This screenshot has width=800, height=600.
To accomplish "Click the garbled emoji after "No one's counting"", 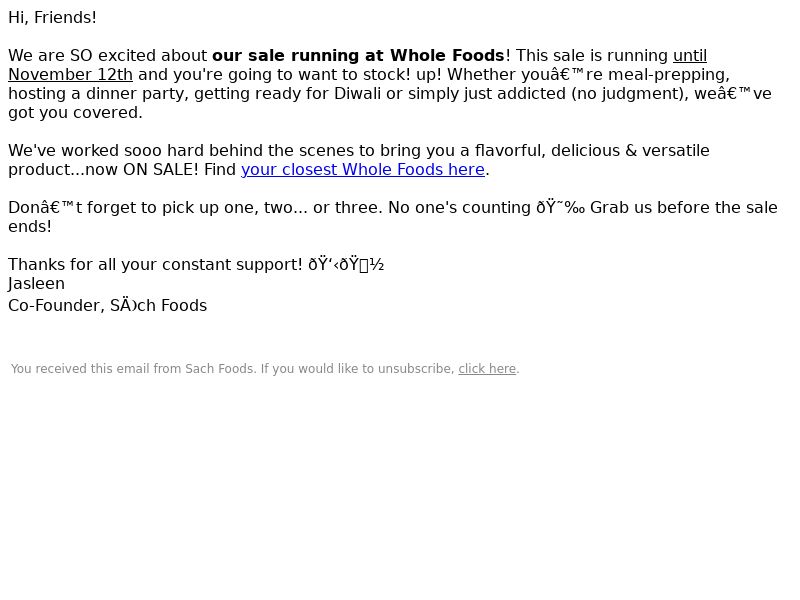I will pyautogui.click(x=560, y=208).
